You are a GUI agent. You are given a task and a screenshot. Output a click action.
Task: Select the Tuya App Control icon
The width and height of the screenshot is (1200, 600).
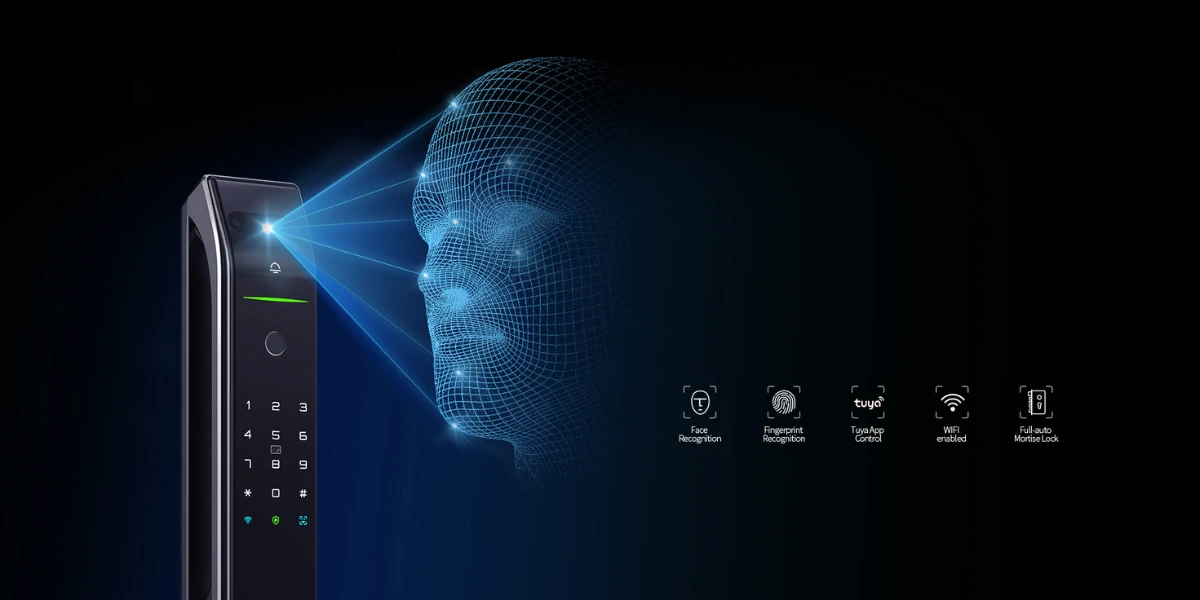(868, 402)
